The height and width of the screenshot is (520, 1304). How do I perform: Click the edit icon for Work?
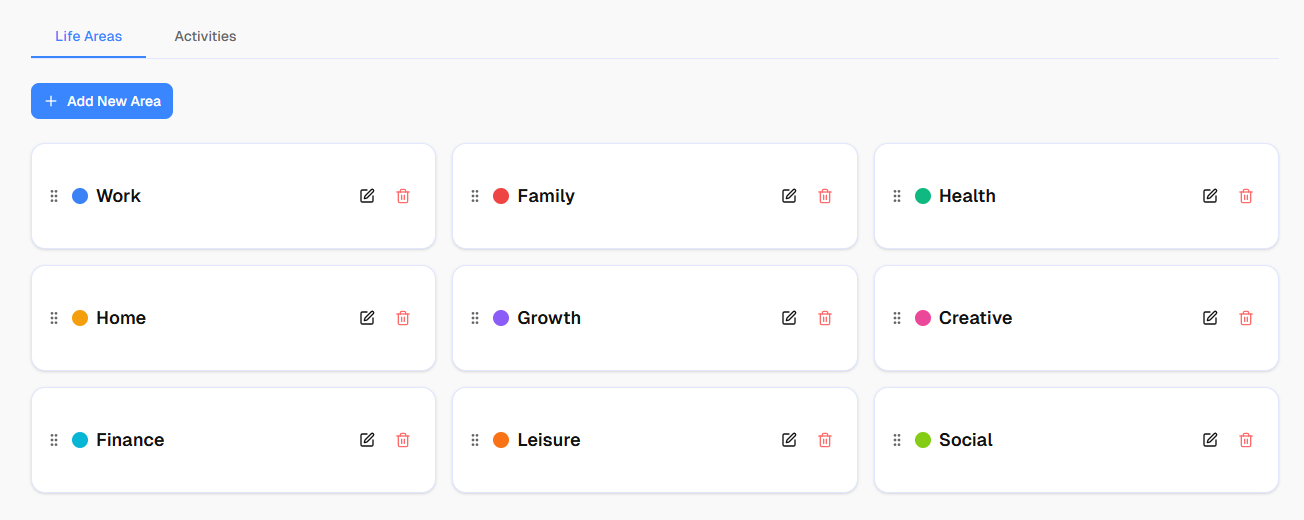click(367, 196)
